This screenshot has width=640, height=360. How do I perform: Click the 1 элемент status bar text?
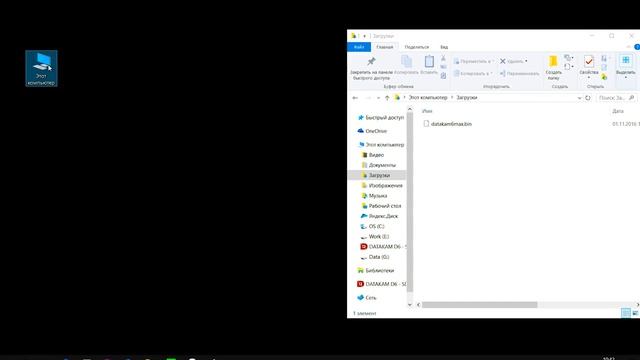point(364,313)
